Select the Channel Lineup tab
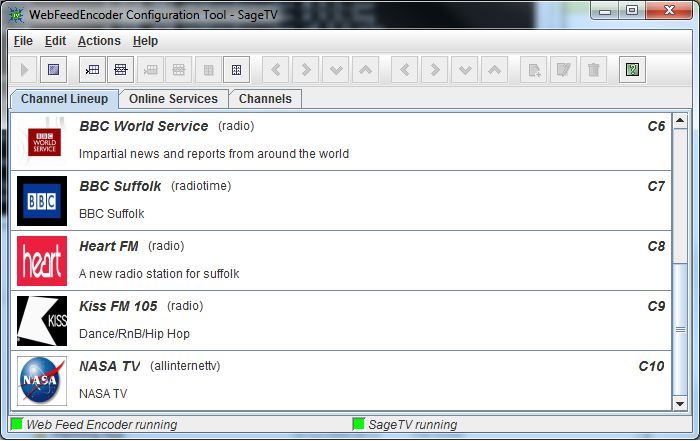Image resolution: width=700 pixels, height=441 pixels. tap(64, 99)
